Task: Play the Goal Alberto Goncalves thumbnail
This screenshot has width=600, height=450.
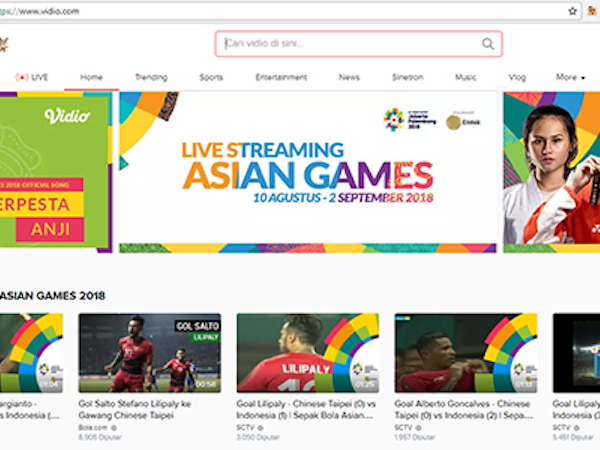Action: (x=466, y=353)
